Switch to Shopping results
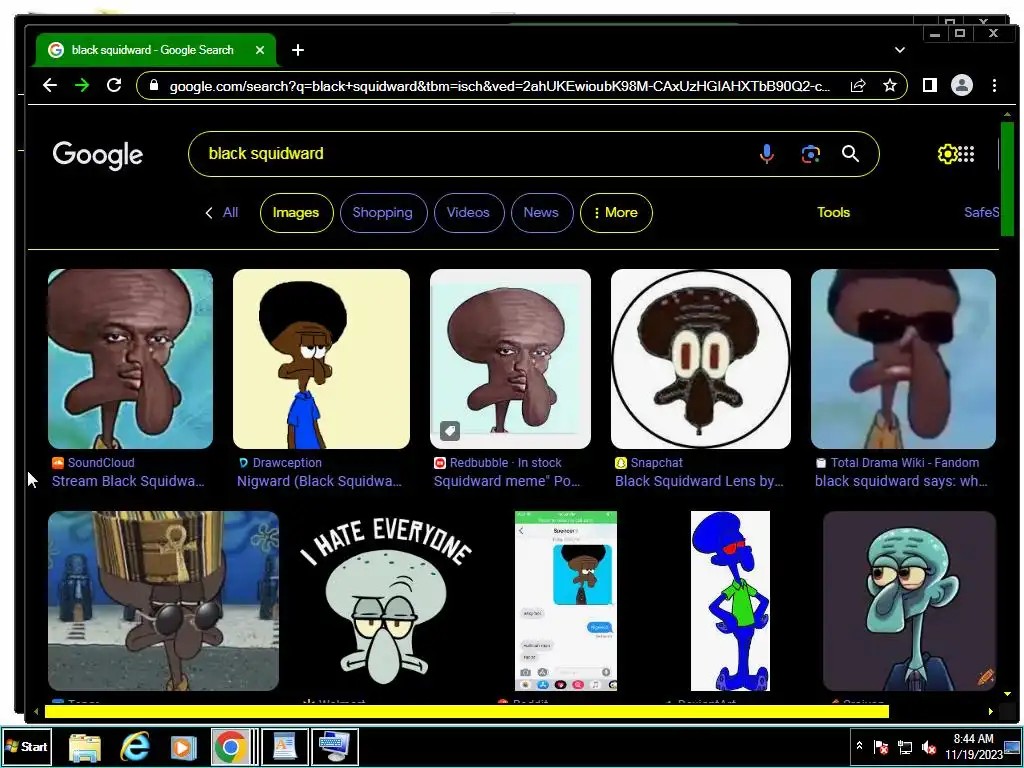The height and width of the screenshot is (768, 1024). (383, 213)
